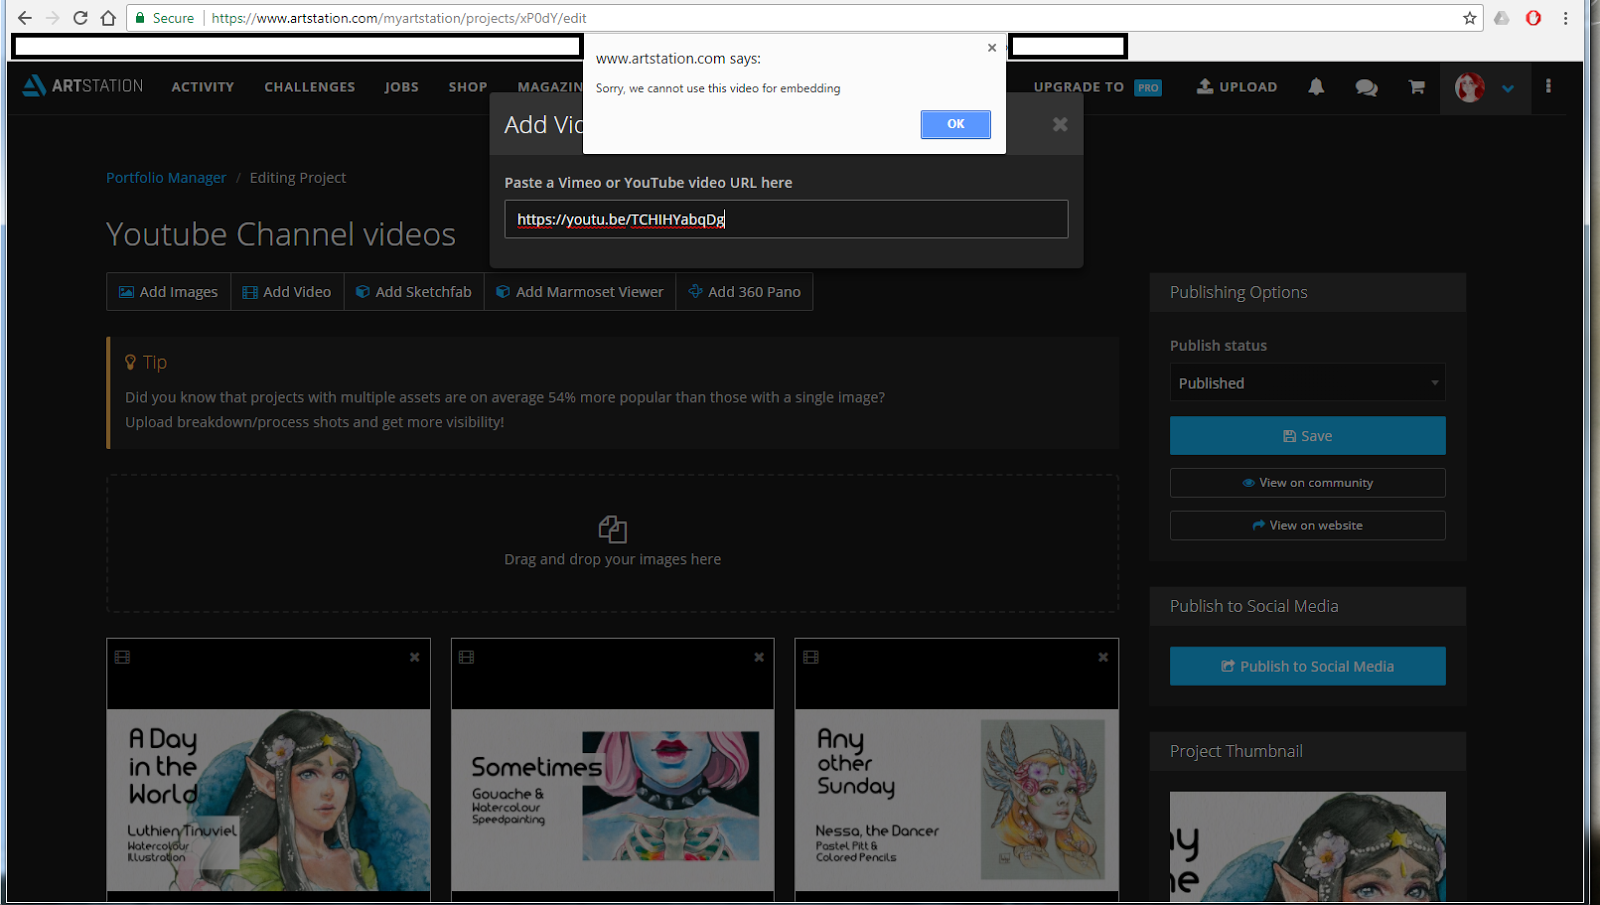Click OK in the alert dialog
The width and height of the screenshot is (1600, 905).
[955, 124]
